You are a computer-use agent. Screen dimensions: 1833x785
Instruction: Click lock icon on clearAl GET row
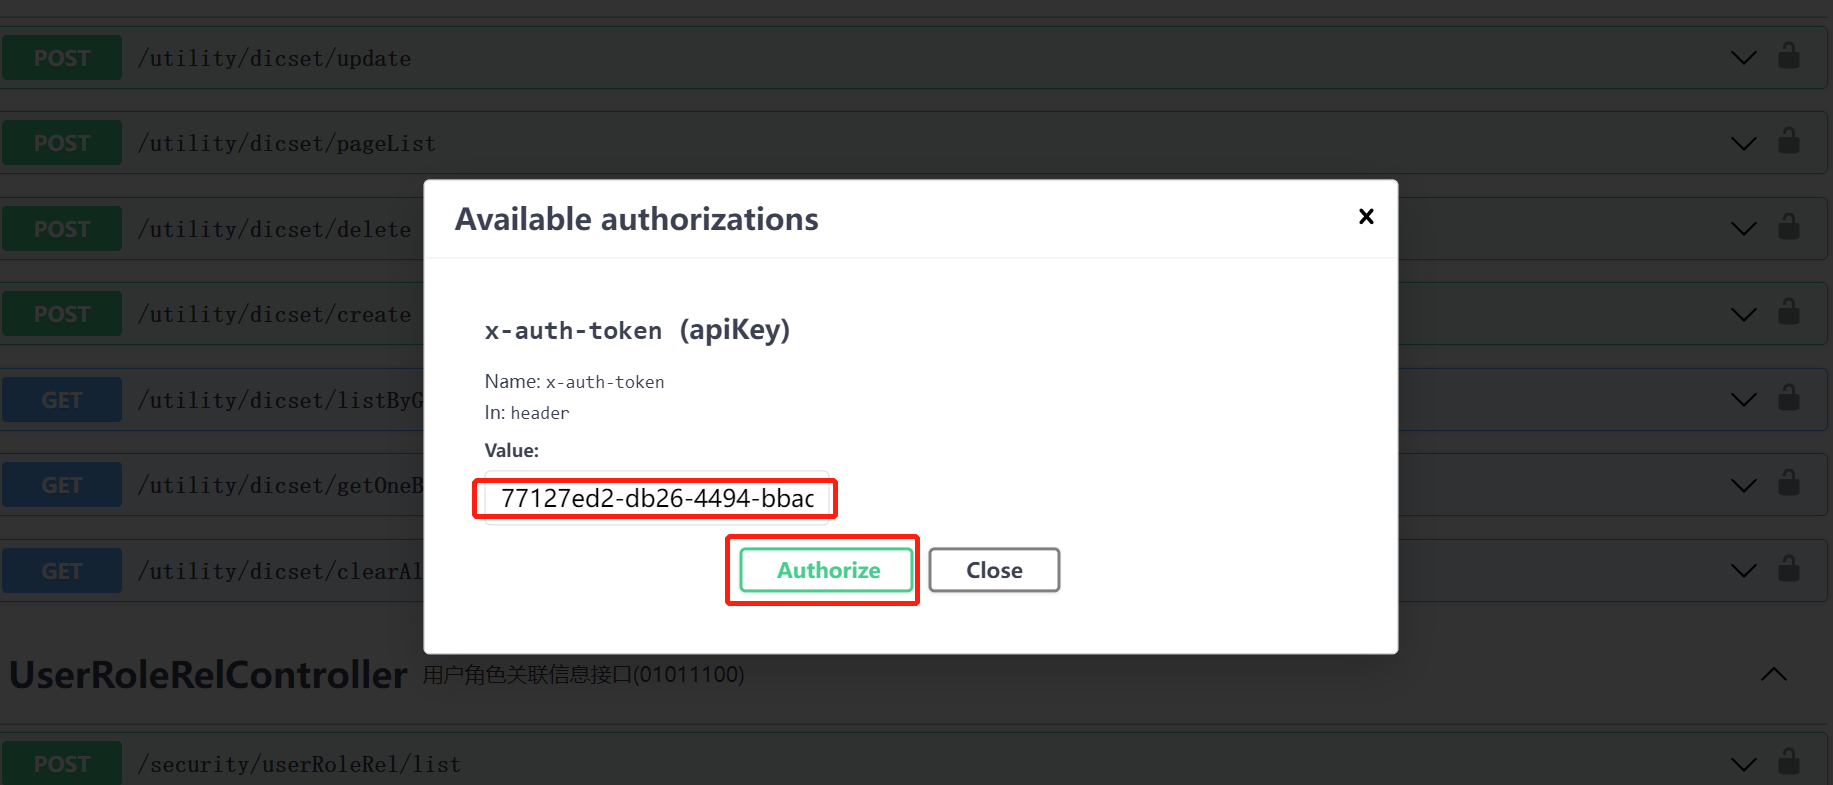tap(1788, 569)
